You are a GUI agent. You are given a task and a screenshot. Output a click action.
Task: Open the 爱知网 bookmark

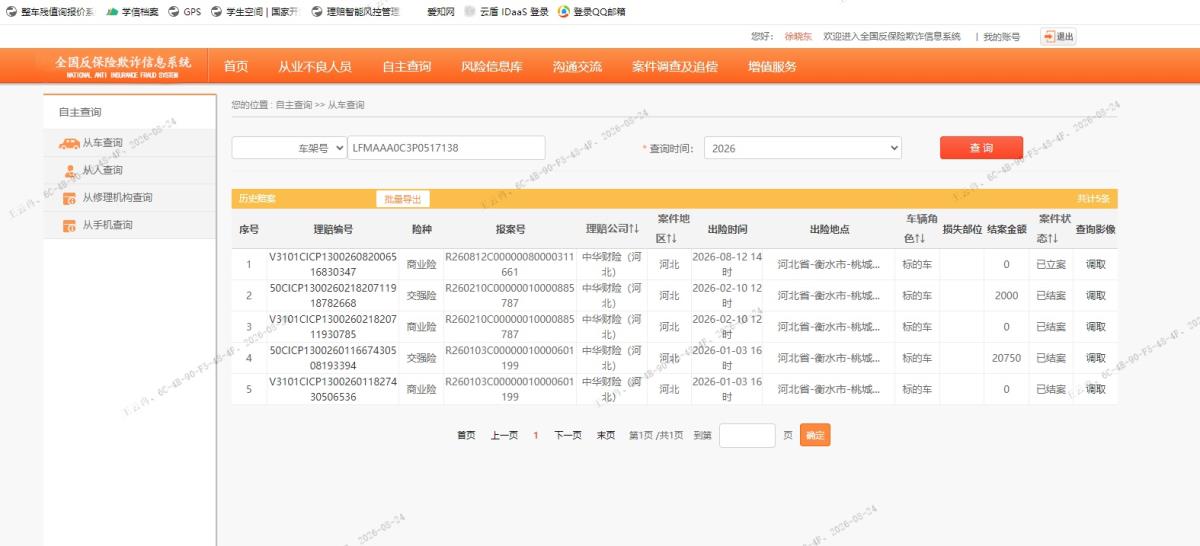point(441,11)
